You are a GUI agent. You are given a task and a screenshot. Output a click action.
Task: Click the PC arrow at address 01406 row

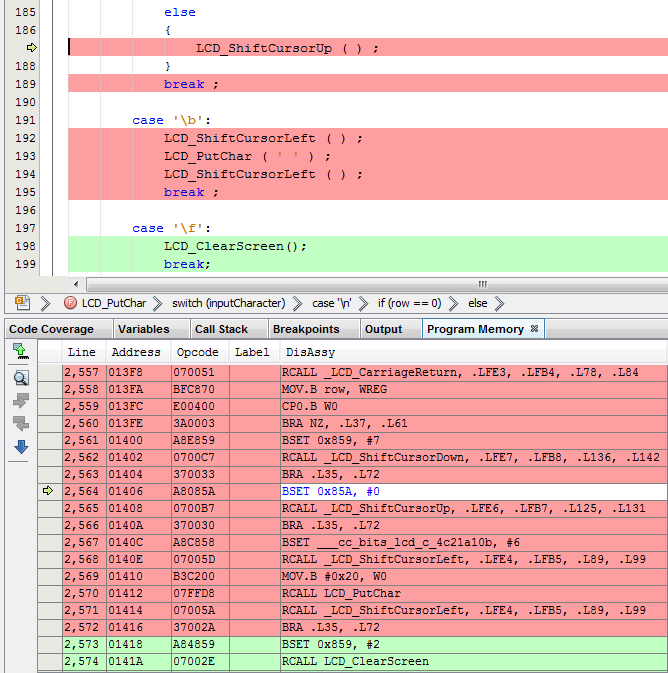48,491
